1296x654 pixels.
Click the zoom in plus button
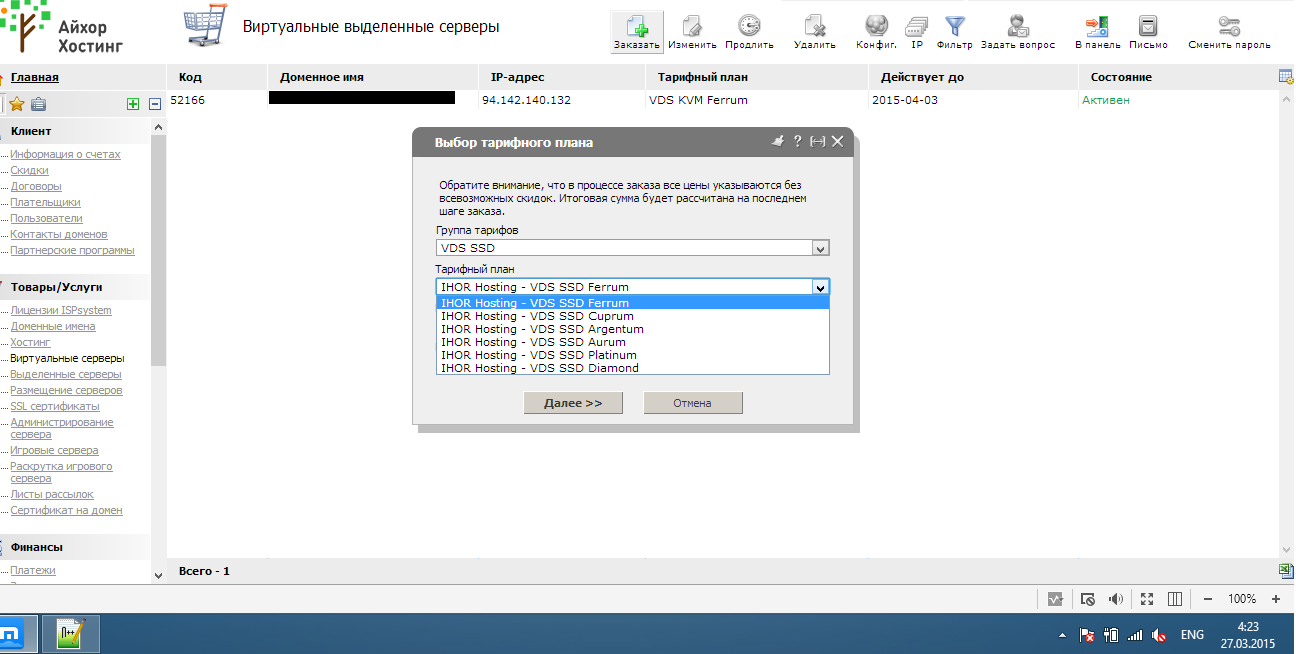(1275, 599)
